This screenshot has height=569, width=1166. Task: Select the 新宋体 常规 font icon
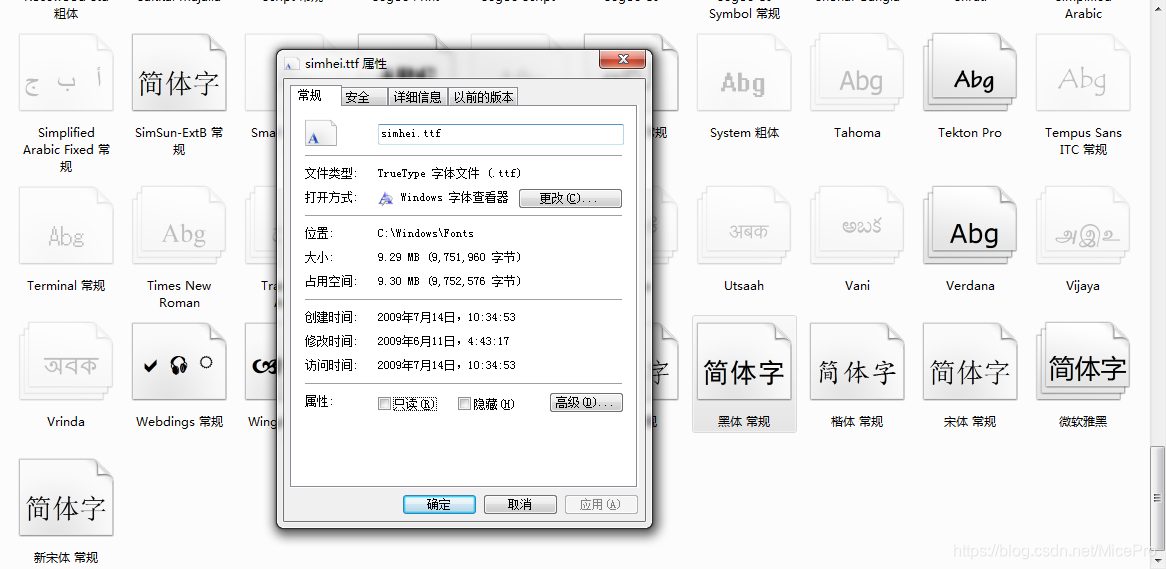click(x=66, y=498)
